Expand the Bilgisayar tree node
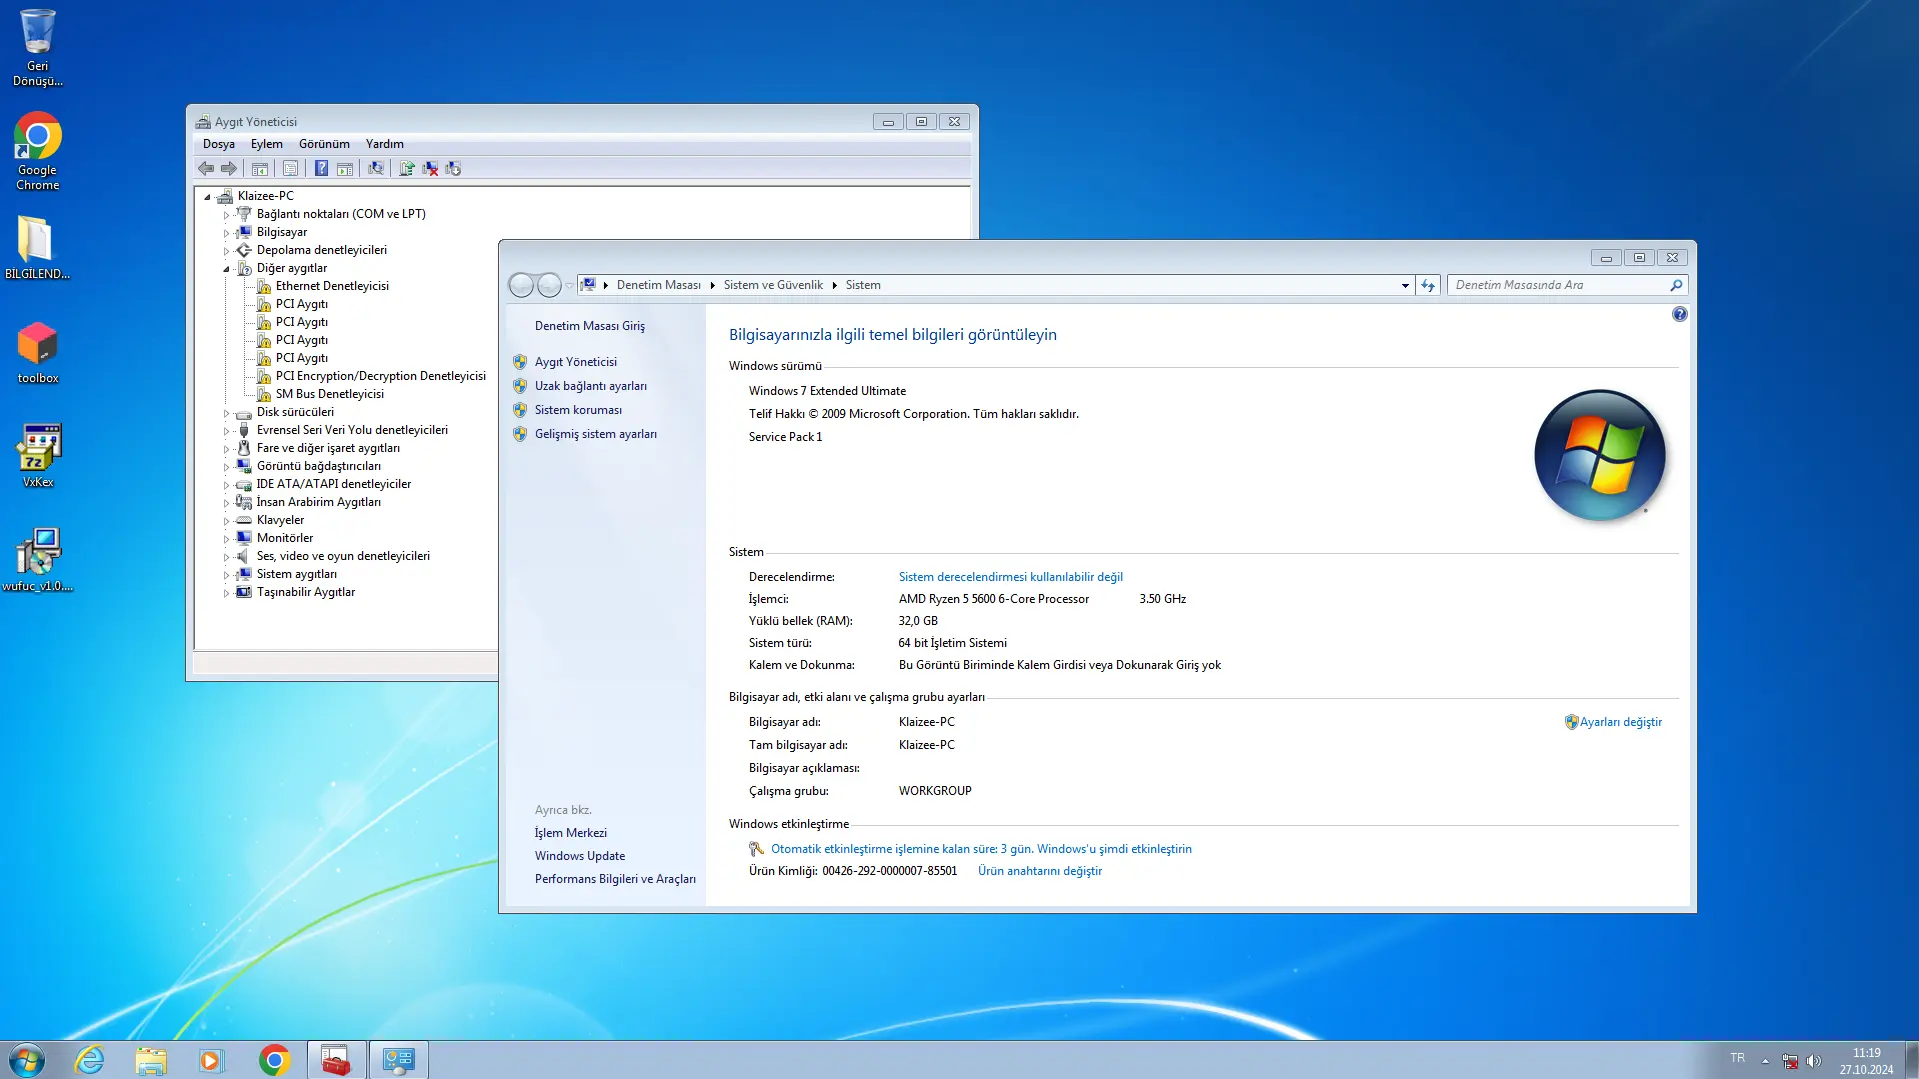1919x1079 pixels. tap(226, 232)
